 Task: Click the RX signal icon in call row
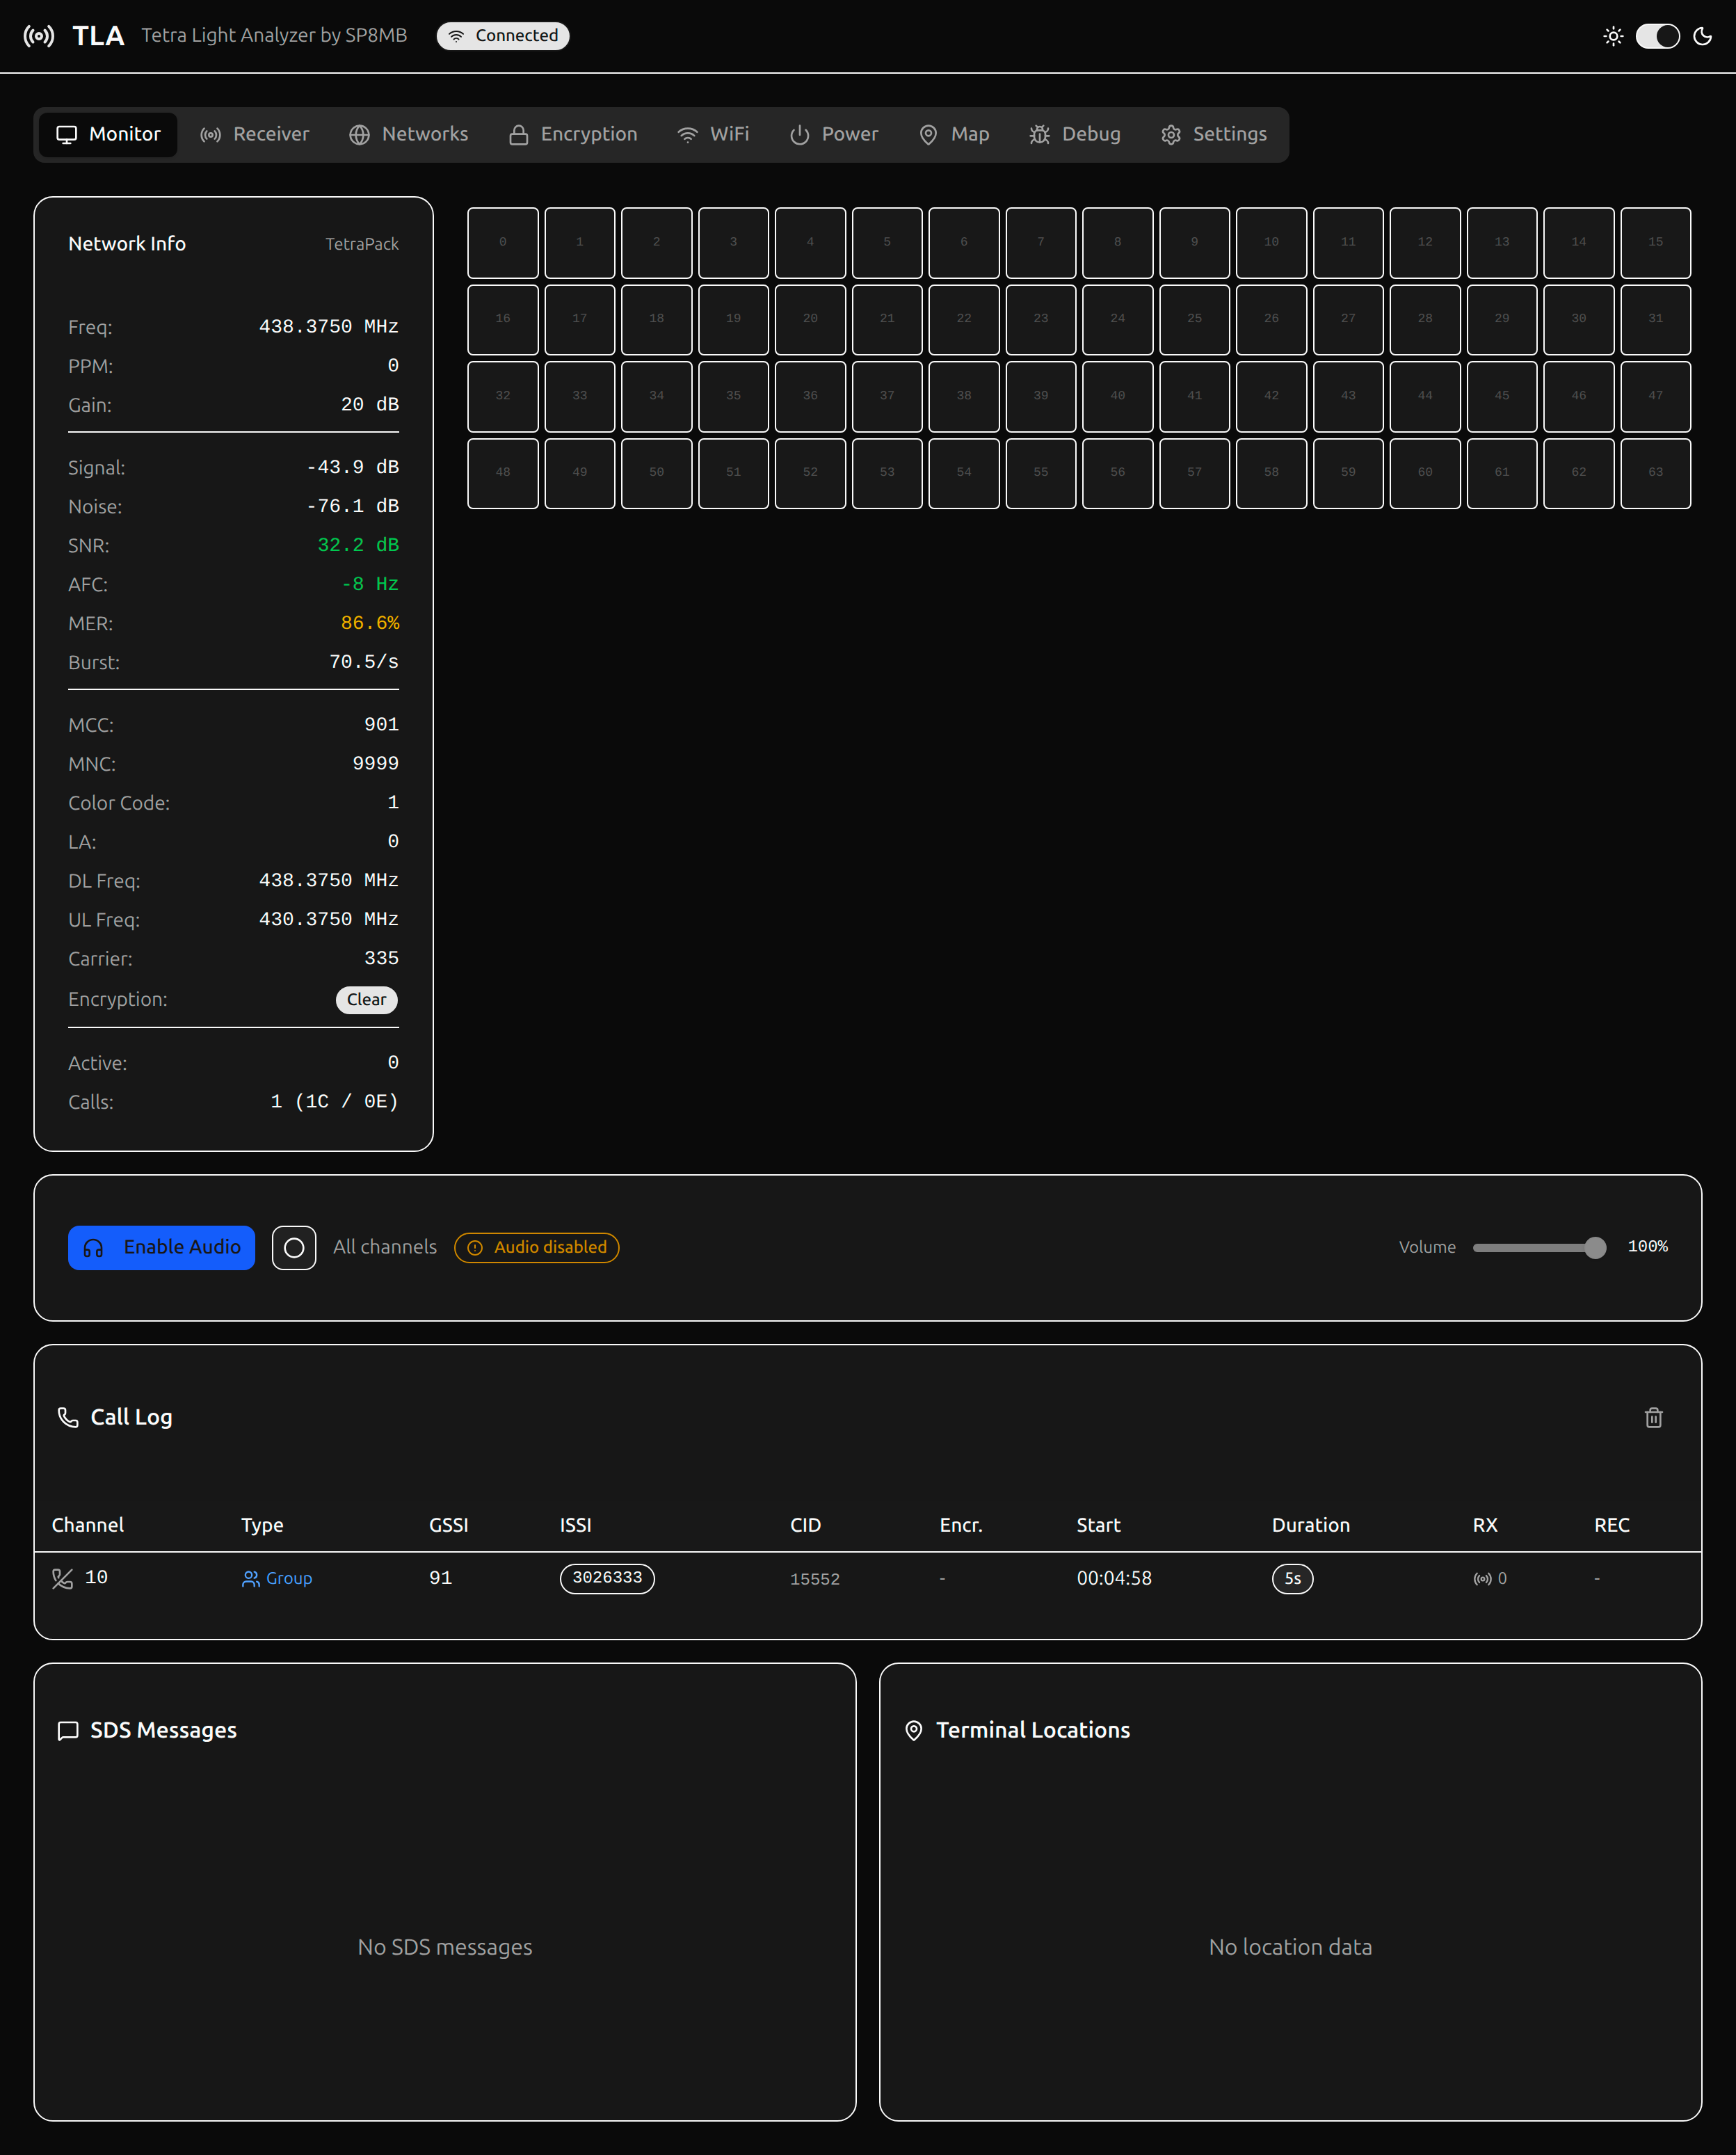tap(1482, 1578)
